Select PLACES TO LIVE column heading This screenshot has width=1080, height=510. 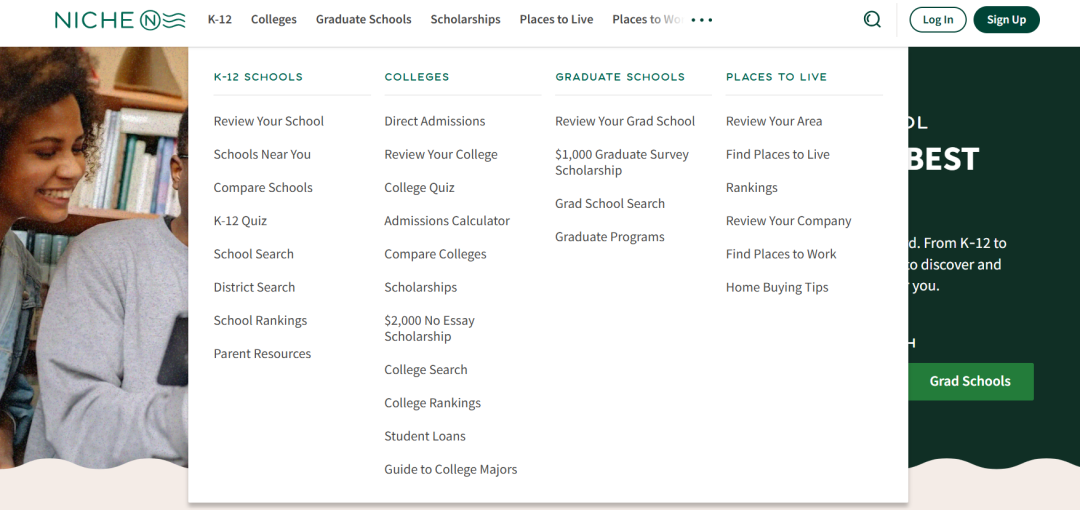point(776,77)
